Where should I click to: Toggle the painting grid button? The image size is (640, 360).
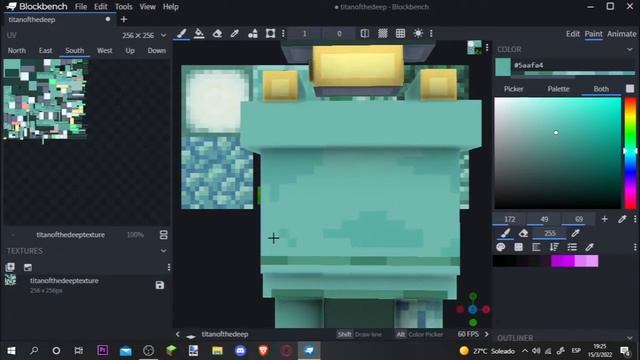pyautogui.click(x=400, y=33)
